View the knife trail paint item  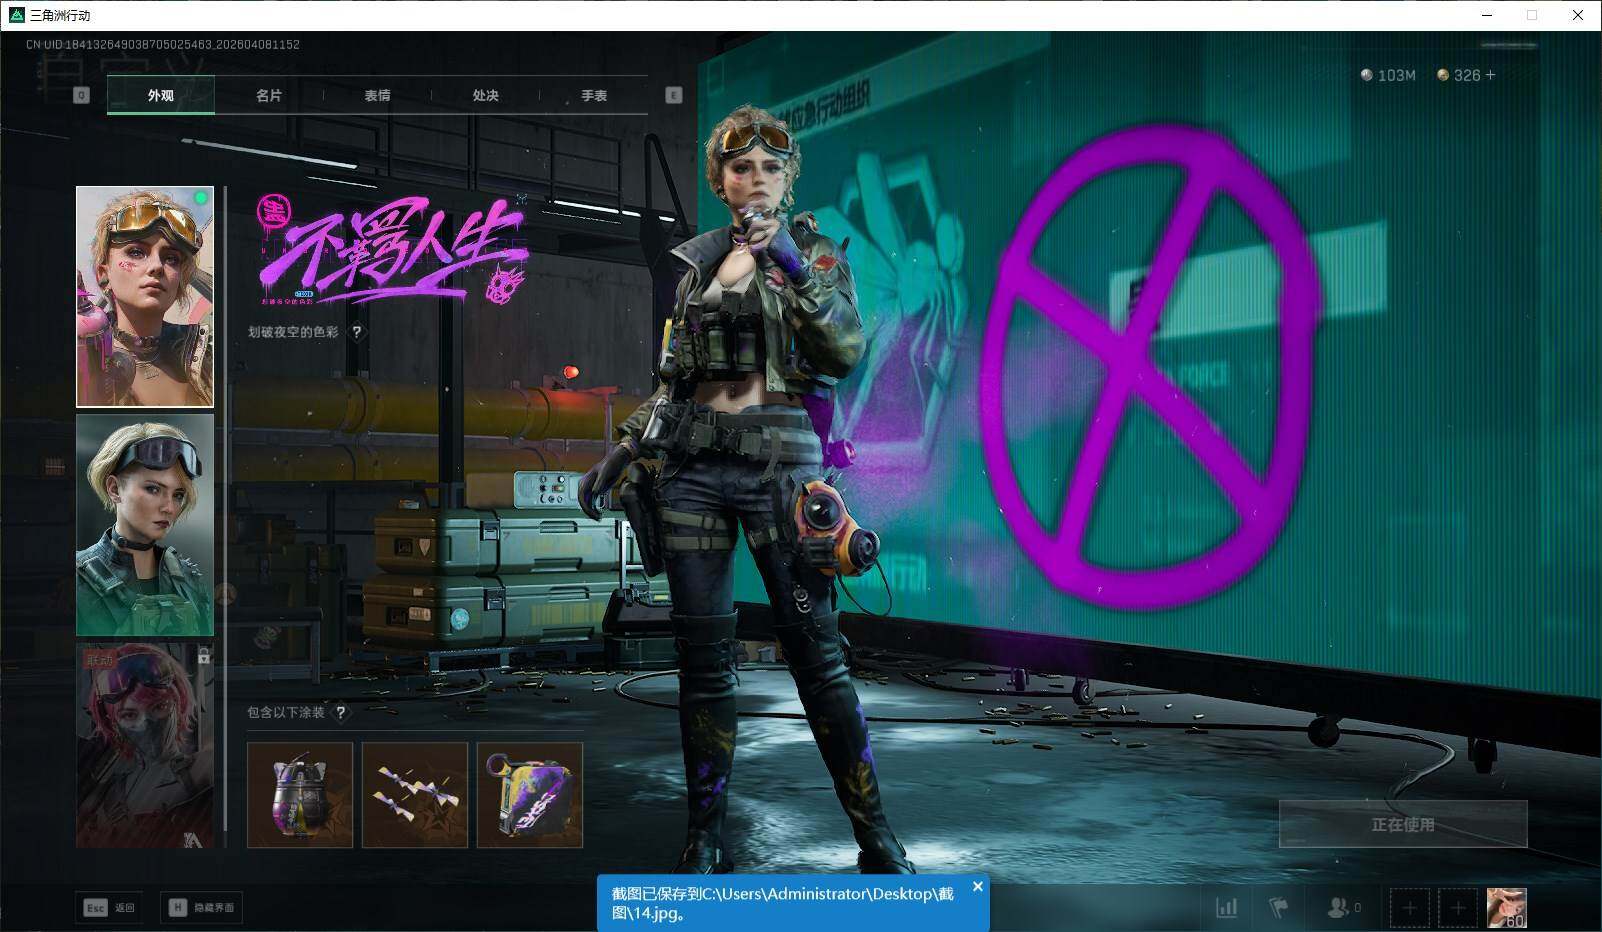(x=415, y=795)
